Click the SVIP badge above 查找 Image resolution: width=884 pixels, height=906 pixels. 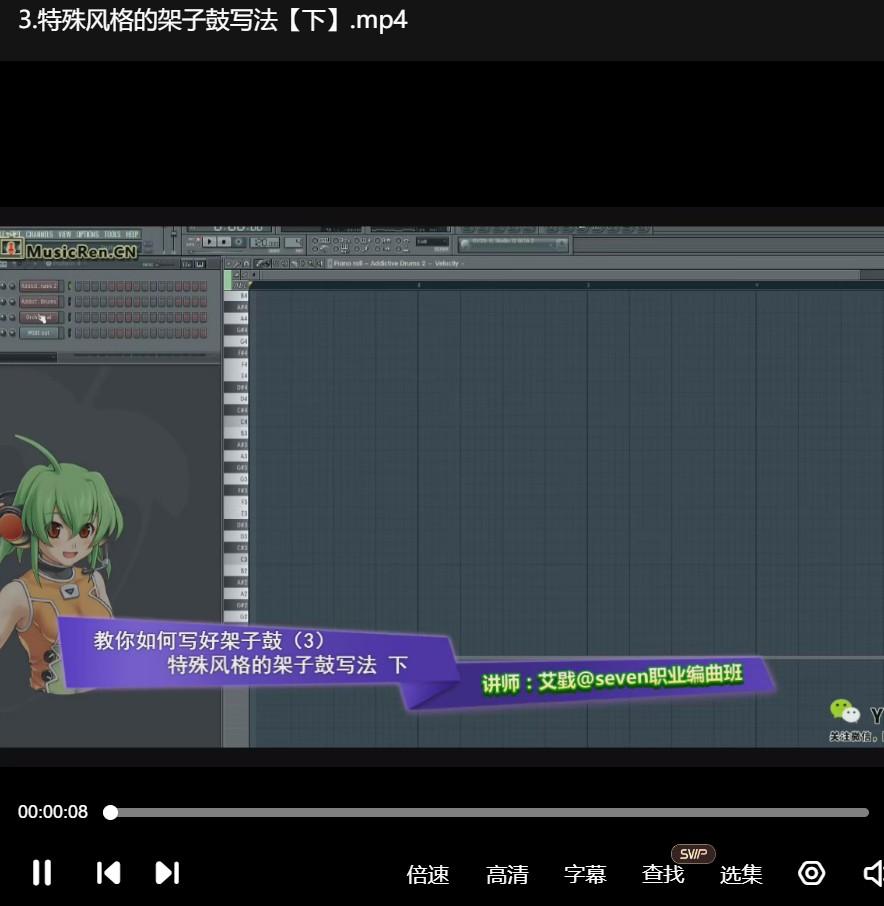[693, 853]
